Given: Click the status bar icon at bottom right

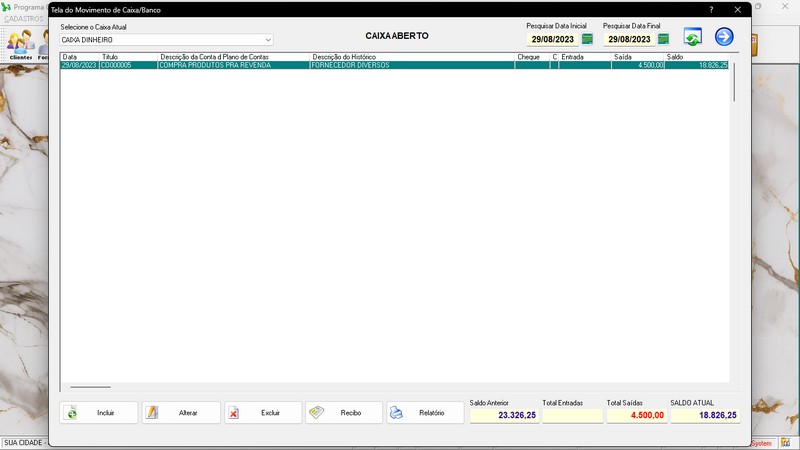Looking at the screenshot, I should pos(785,443).
